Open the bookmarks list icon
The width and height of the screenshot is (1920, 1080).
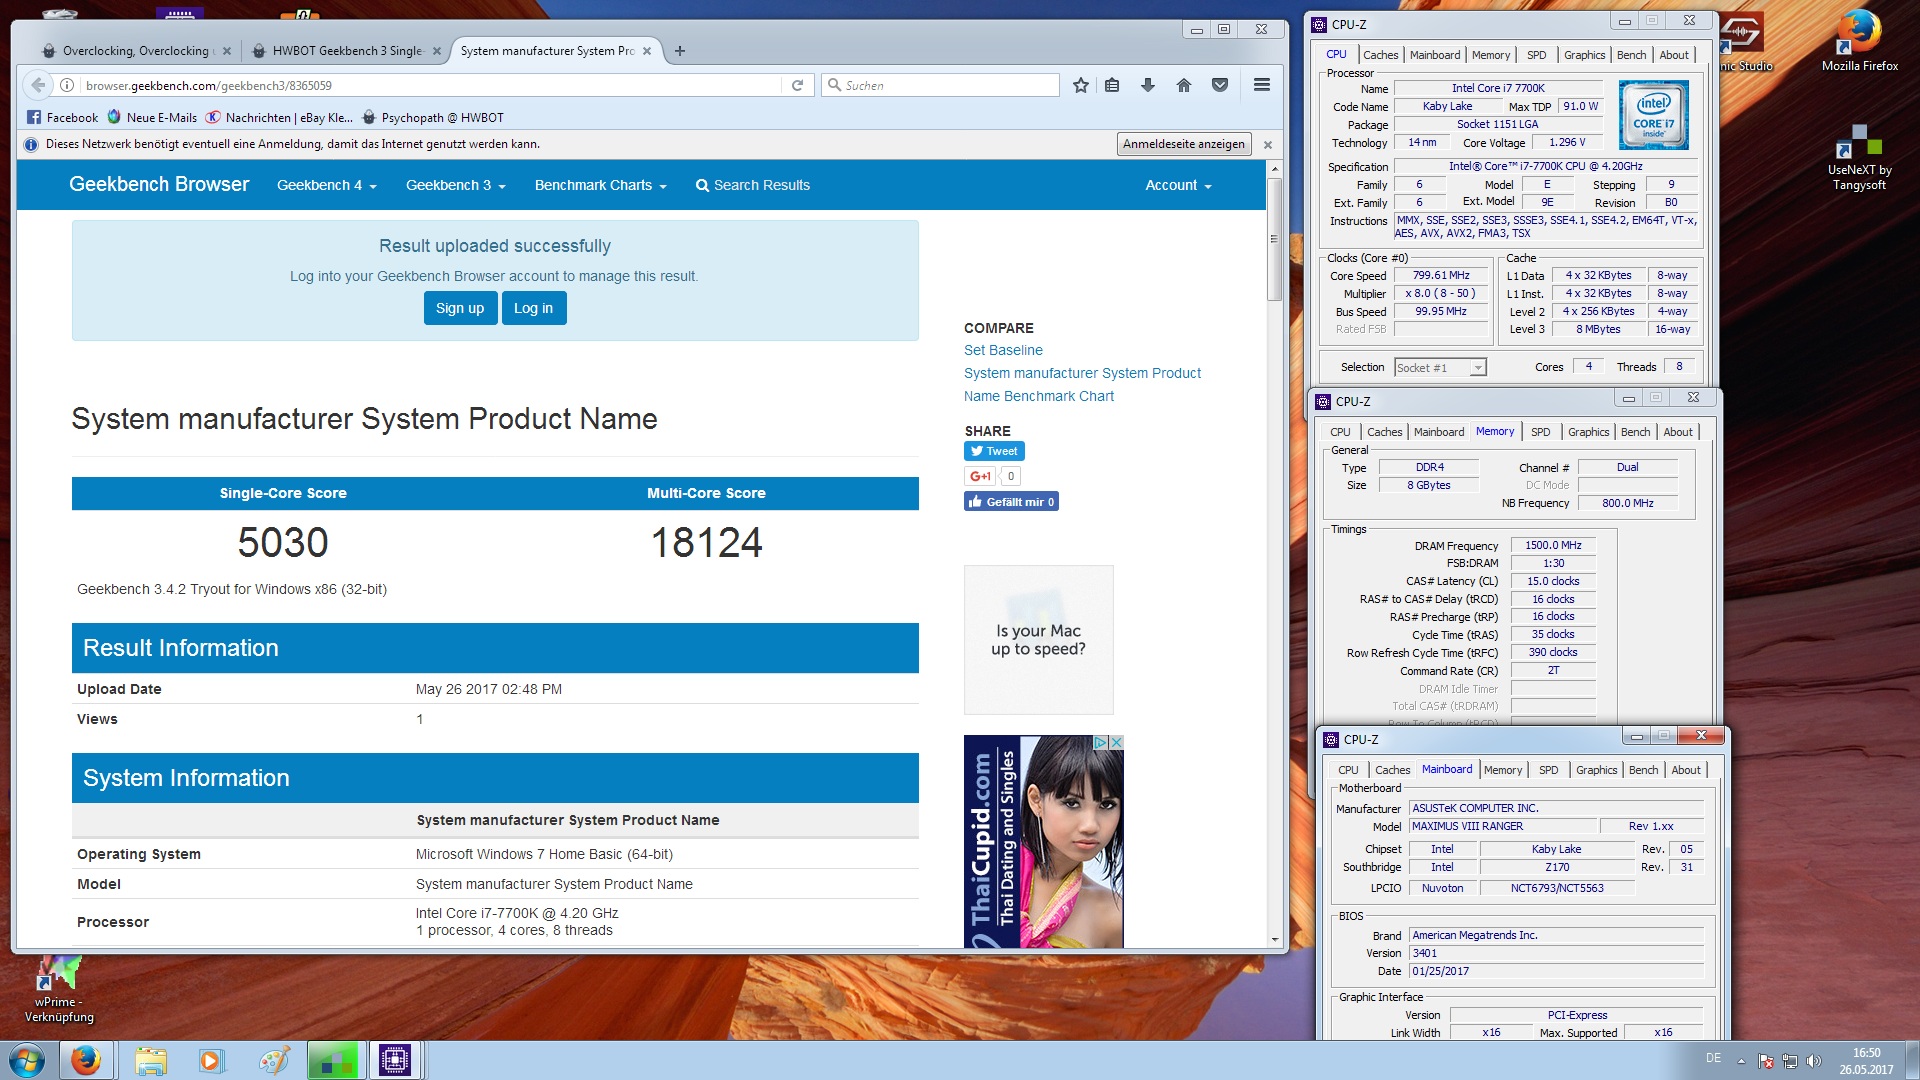(1112, 85)
